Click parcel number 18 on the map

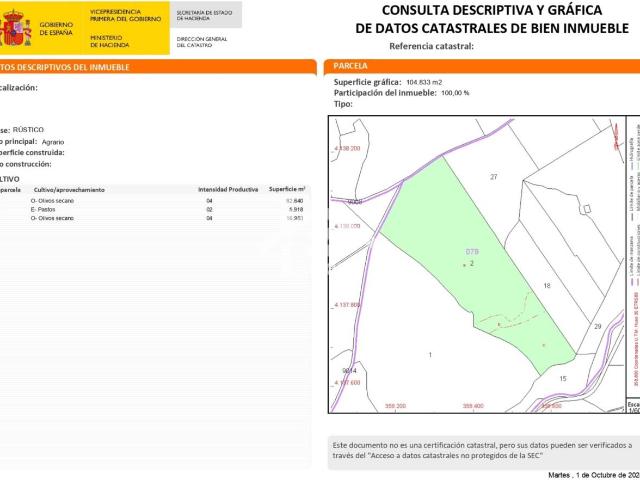(x=547, y=286)
